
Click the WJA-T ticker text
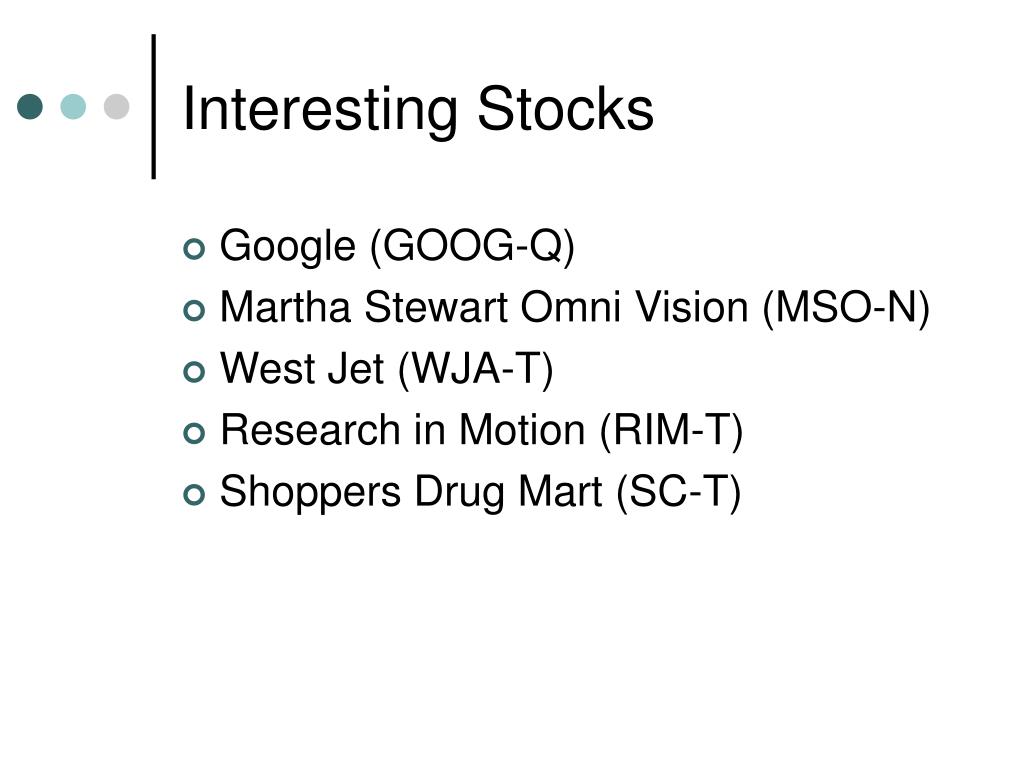(x=476, y=370)
